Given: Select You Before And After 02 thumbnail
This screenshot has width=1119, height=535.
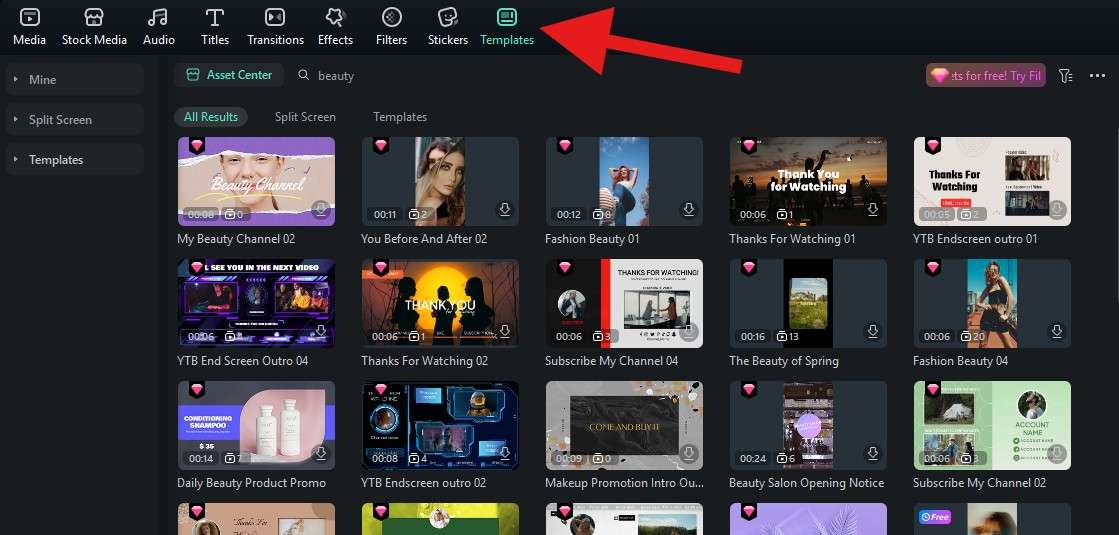Looking at the screenshot, I should [x=440, y=181].
